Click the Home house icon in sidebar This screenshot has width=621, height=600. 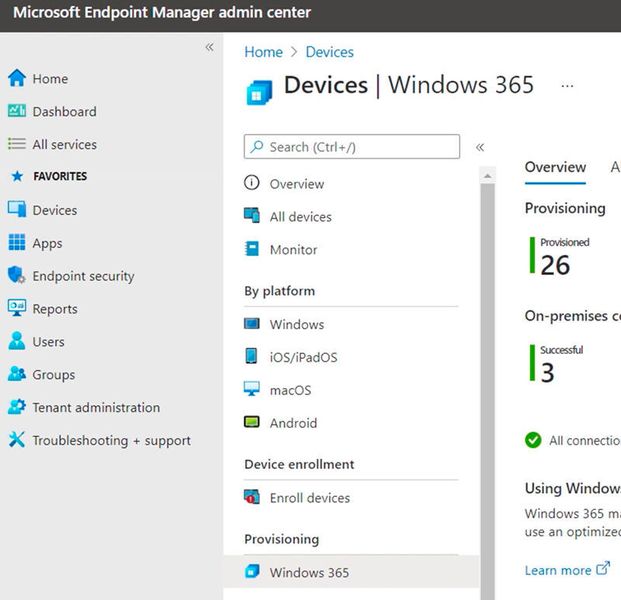[17, 78]
